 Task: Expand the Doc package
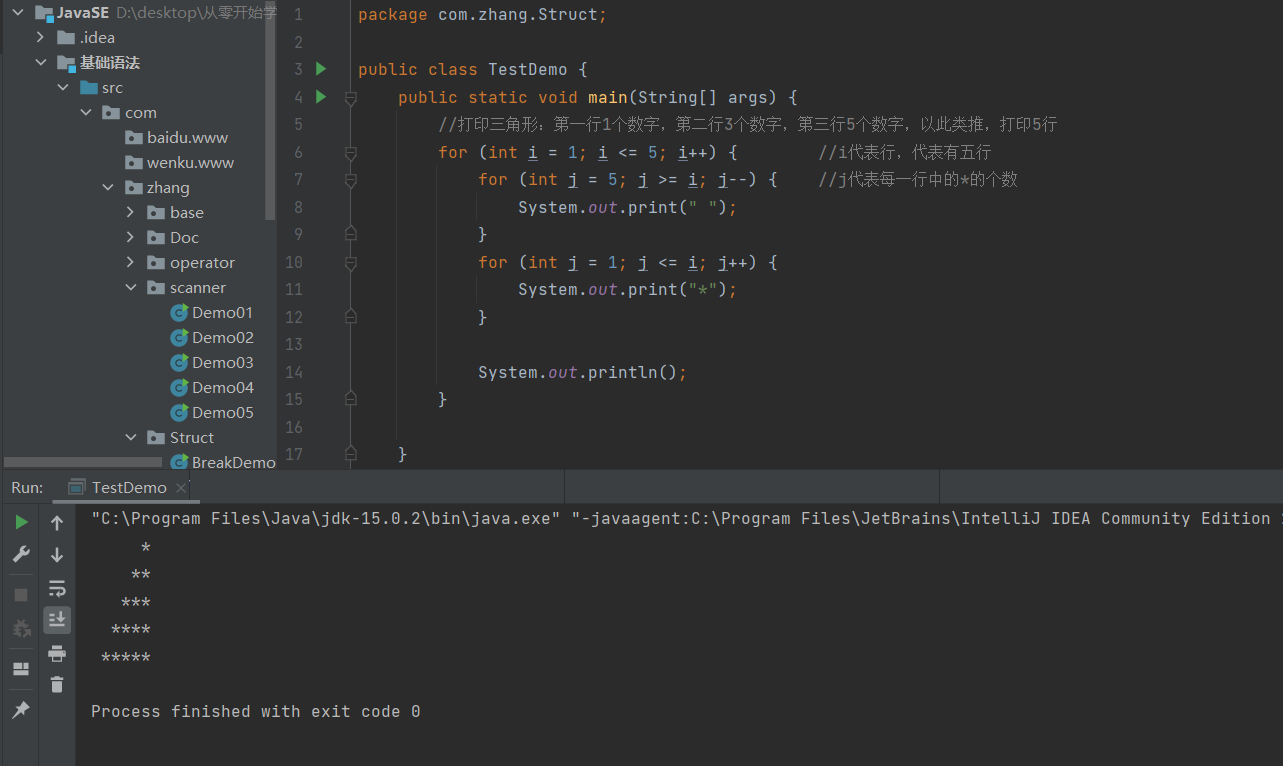(131, 237)
